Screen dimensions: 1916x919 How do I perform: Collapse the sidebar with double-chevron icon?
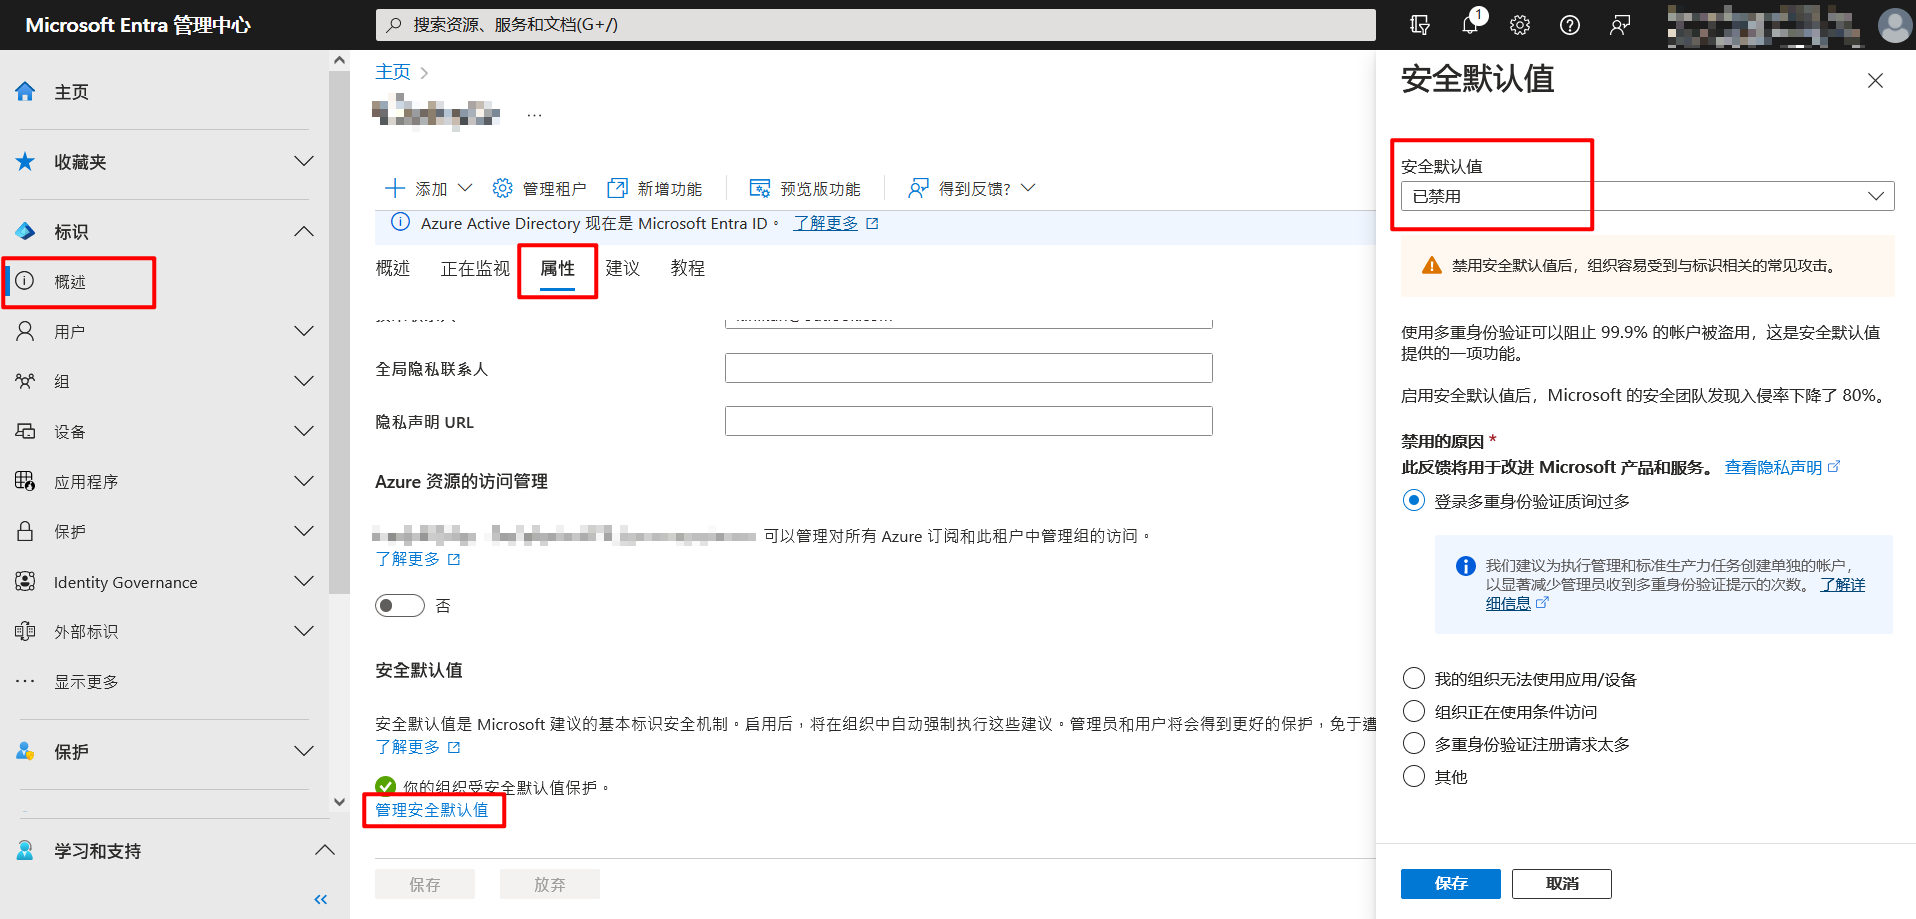pyautogui.click(x=320, y=899)
